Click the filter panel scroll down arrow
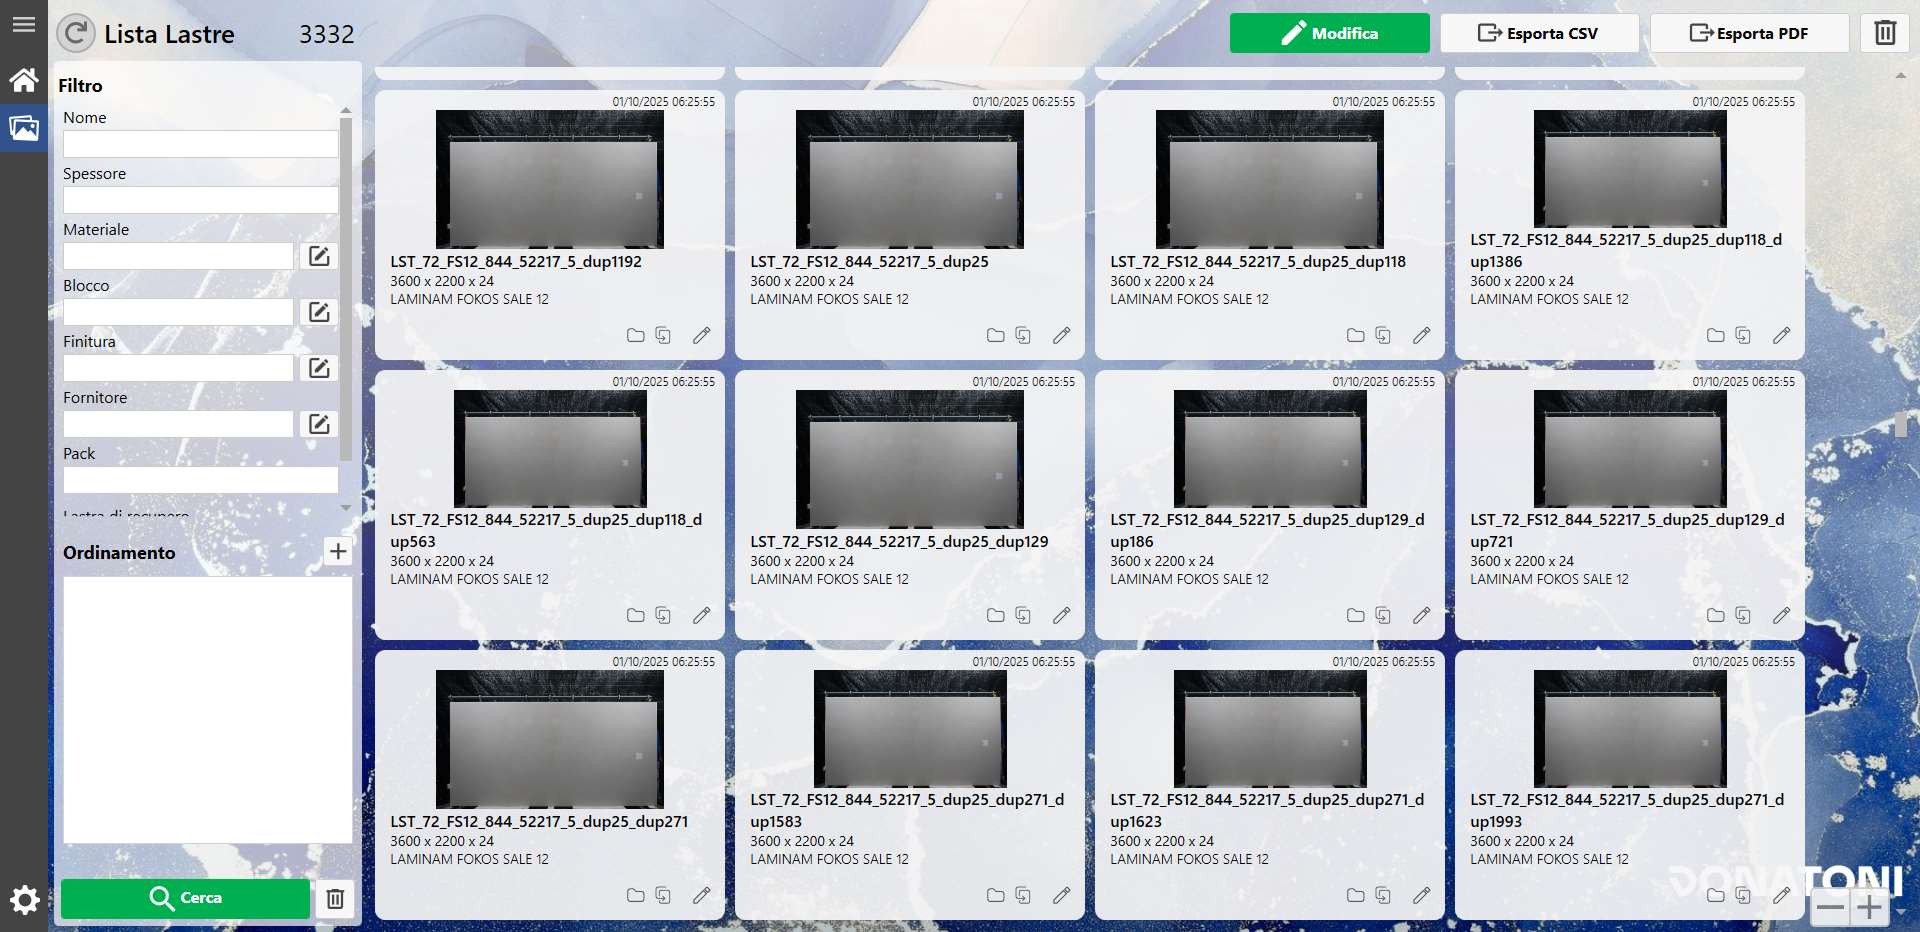Viewport: 1920px width, 932px height. click(x=346, y=508)
